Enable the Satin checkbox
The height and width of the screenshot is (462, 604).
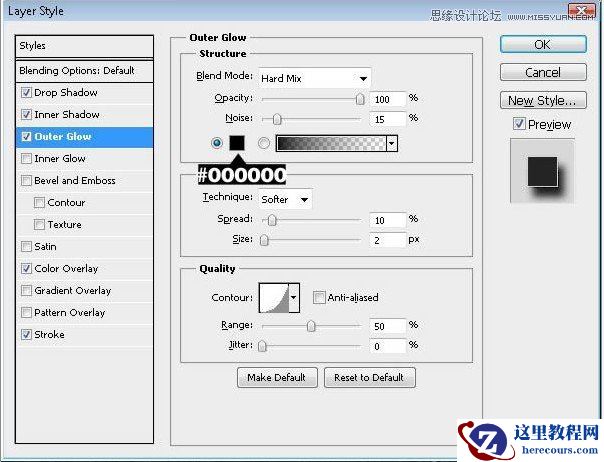[26, 246]
